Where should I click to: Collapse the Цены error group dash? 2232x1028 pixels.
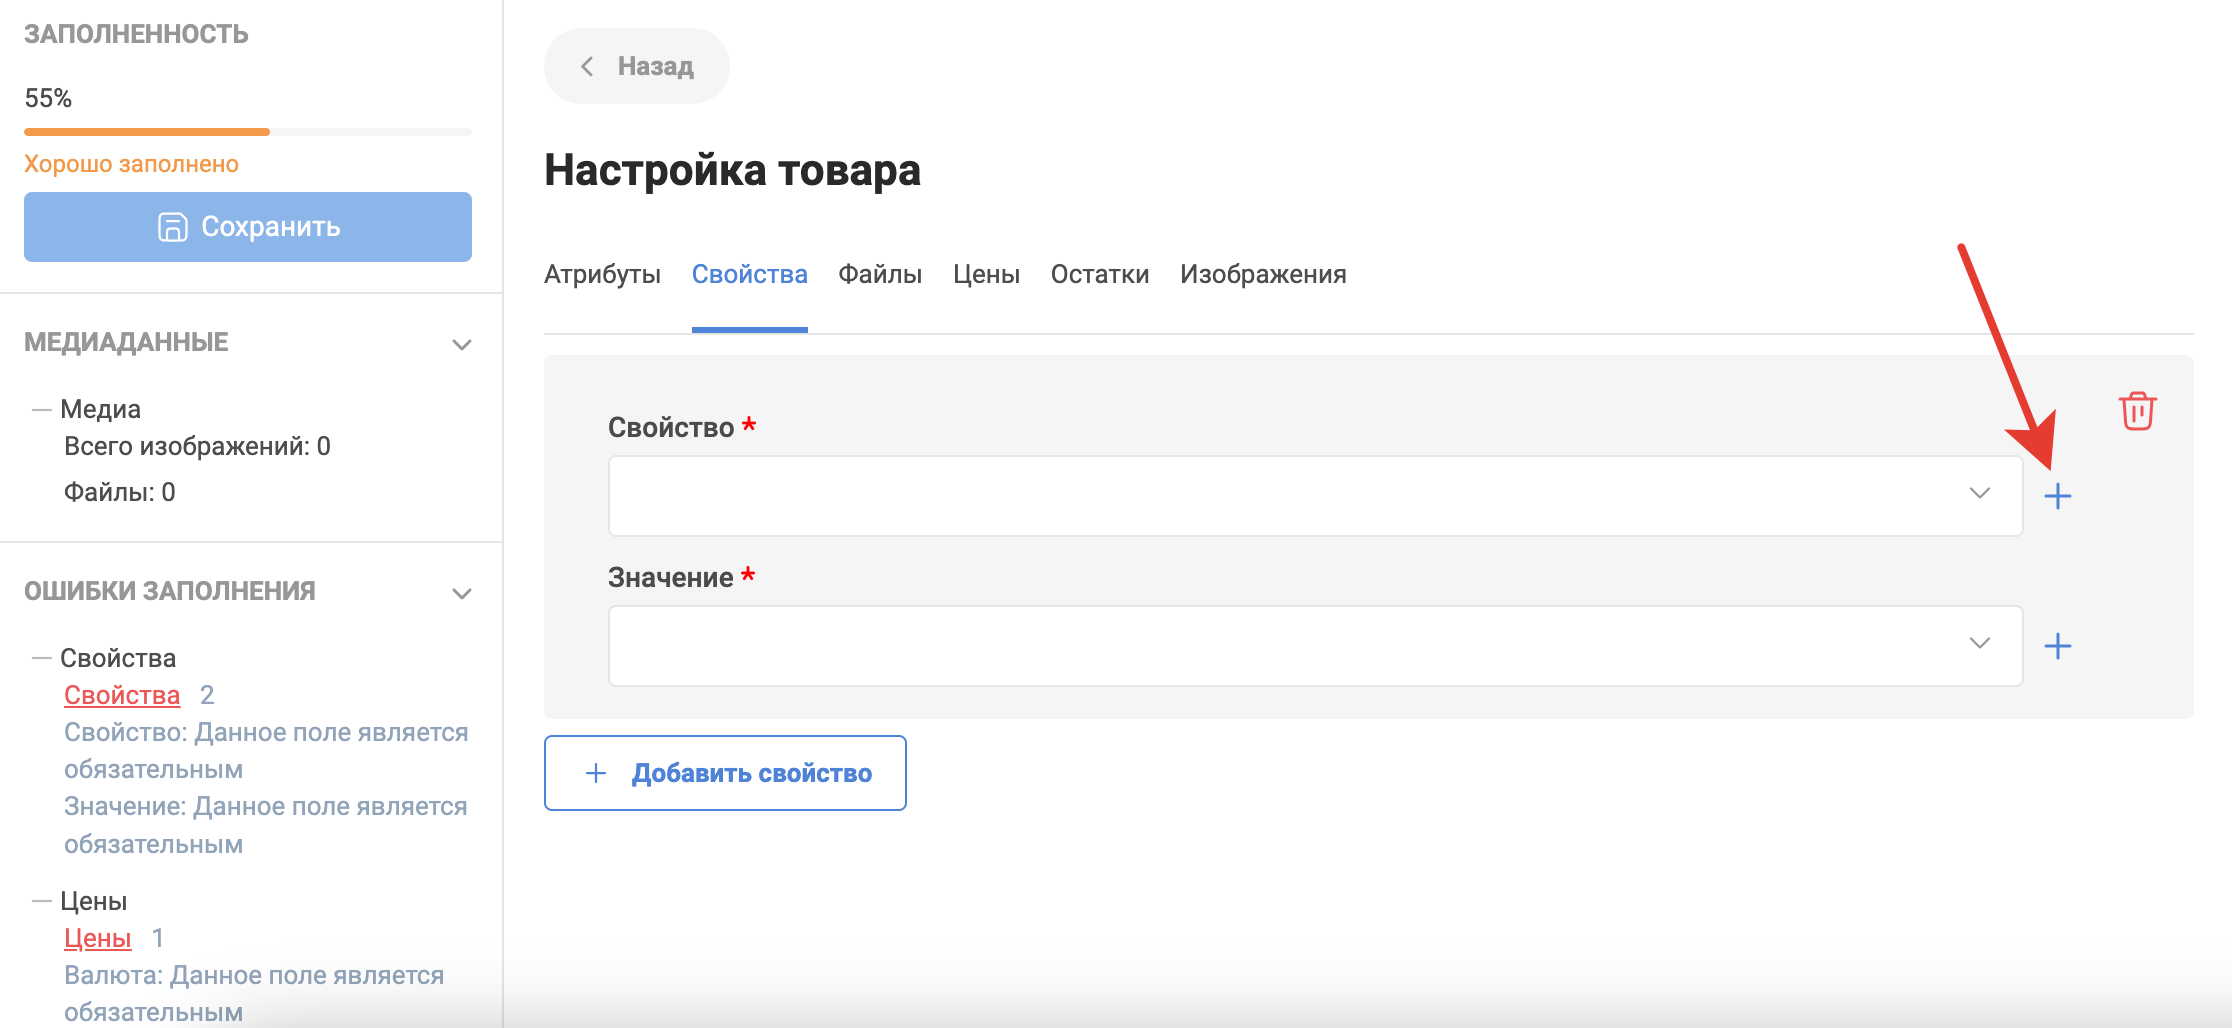coord(41,901)
